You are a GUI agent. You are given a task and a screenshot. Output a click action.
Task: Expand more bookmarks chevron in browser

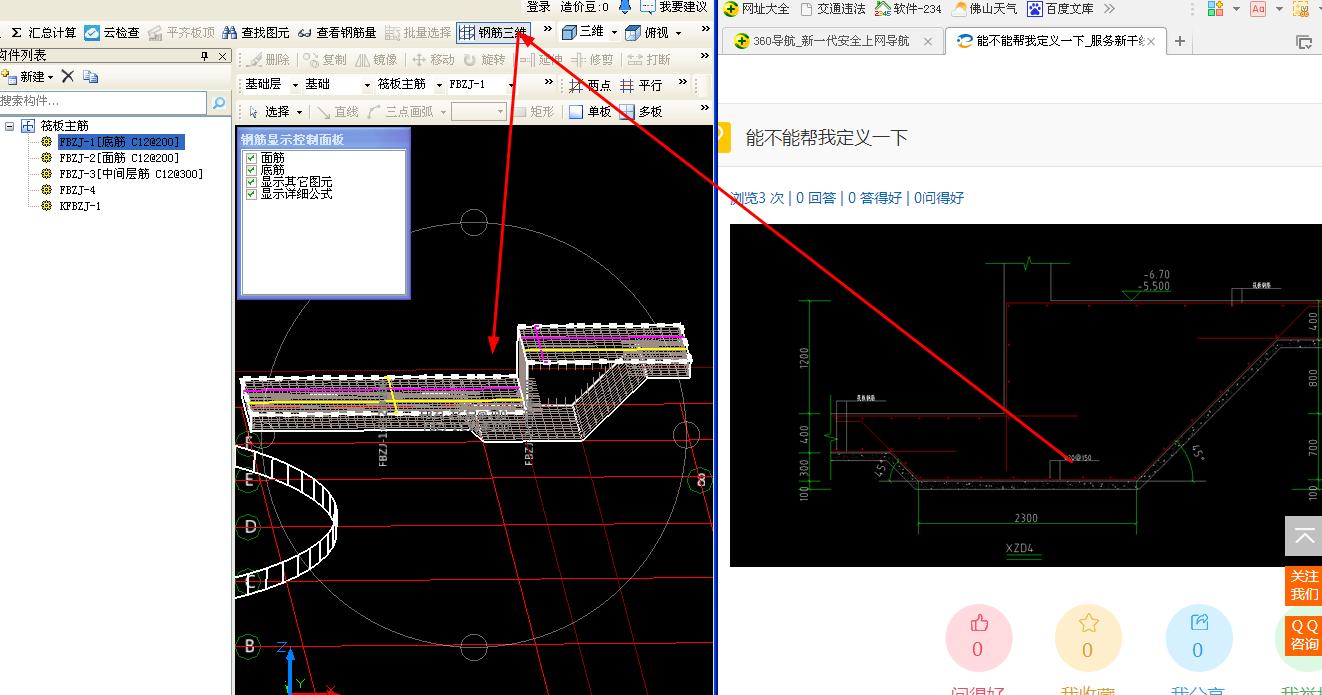pyautogui.click(x=1109, y=9)
